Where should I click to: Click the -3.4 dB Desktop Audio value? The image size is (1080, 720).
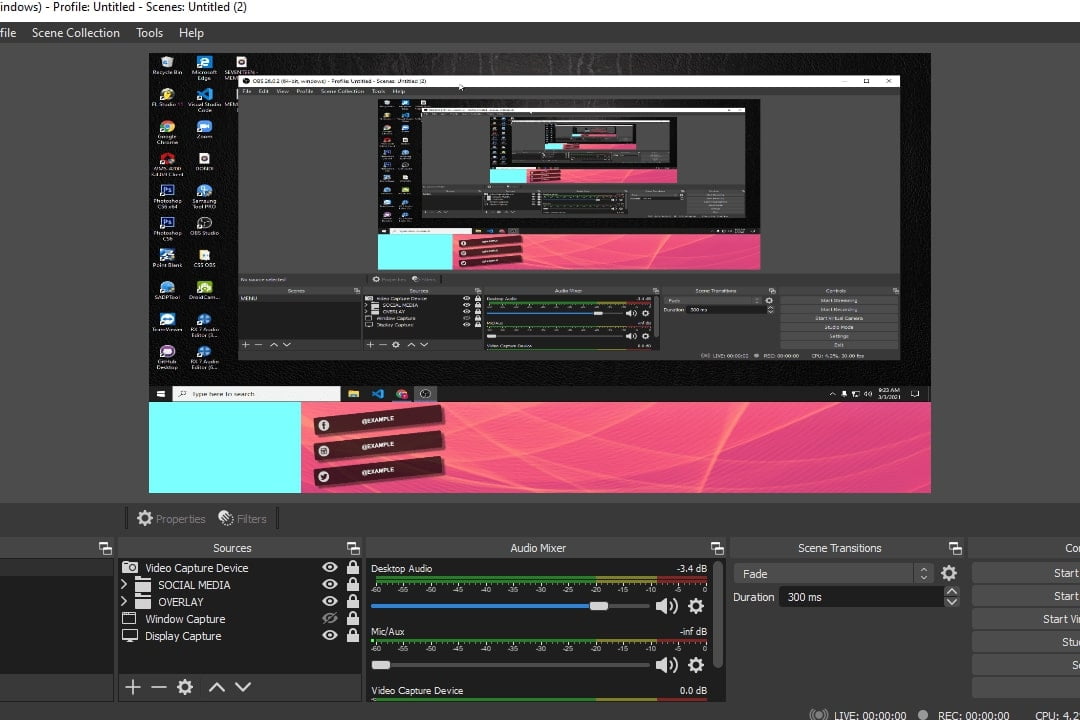coord(692,568)
